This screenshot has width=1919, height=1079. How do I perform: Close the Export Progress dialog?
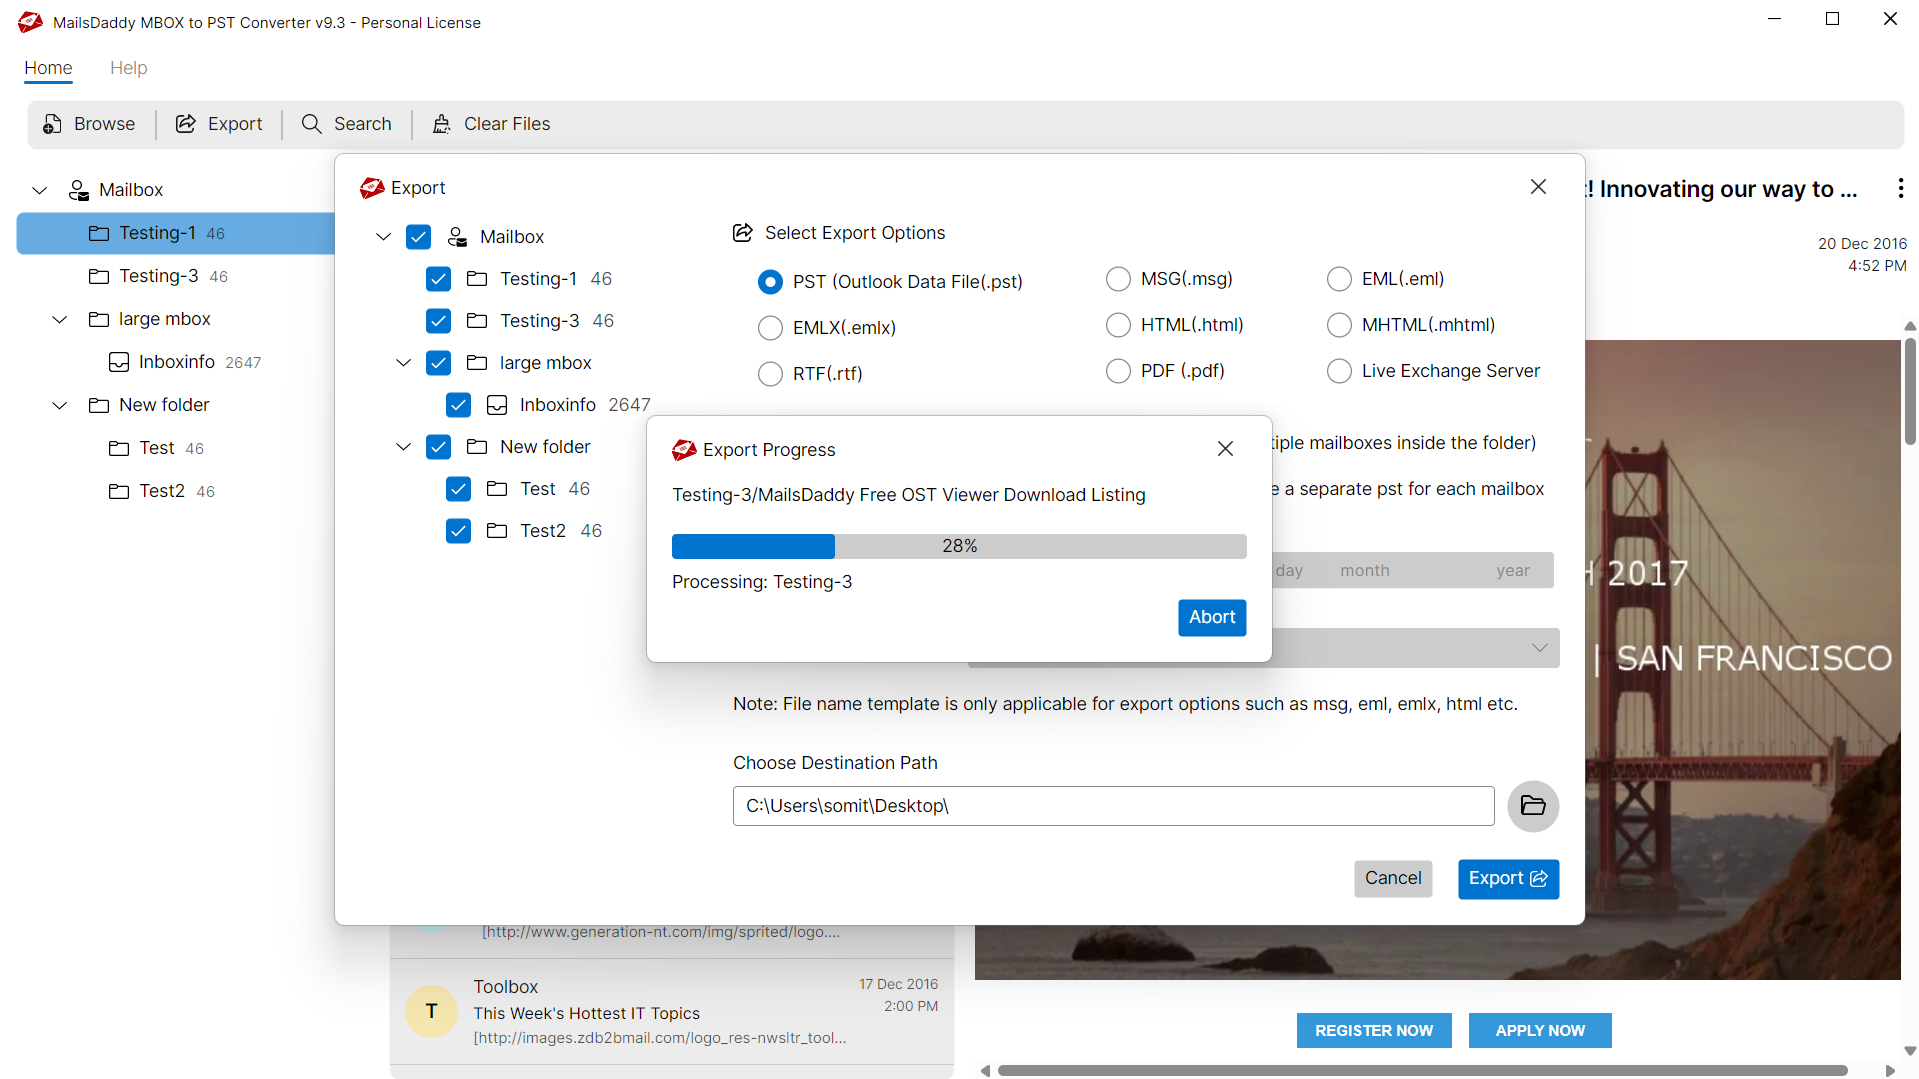[1225, 449]
